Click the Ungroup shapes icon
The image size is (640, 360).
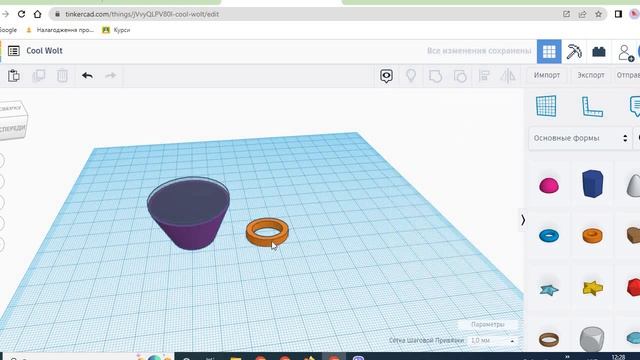460,76
